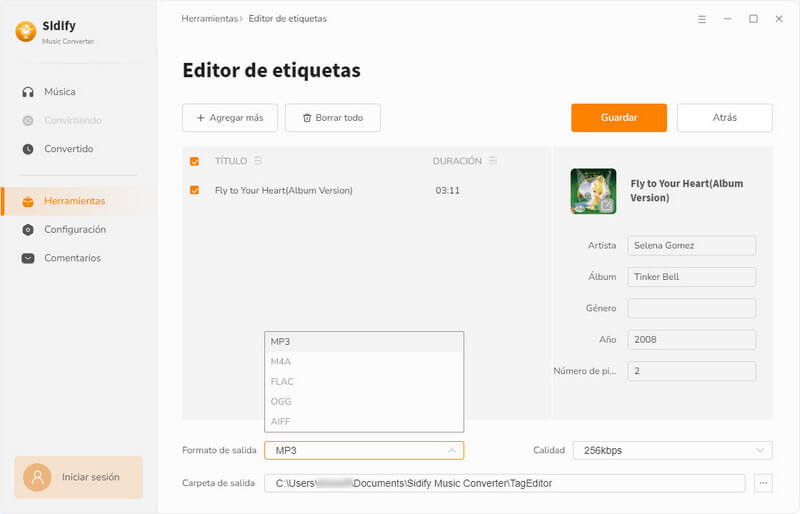Click the Álbum field with Tinker Bell
Screen dimensions: 800x514
coord(691,277)
